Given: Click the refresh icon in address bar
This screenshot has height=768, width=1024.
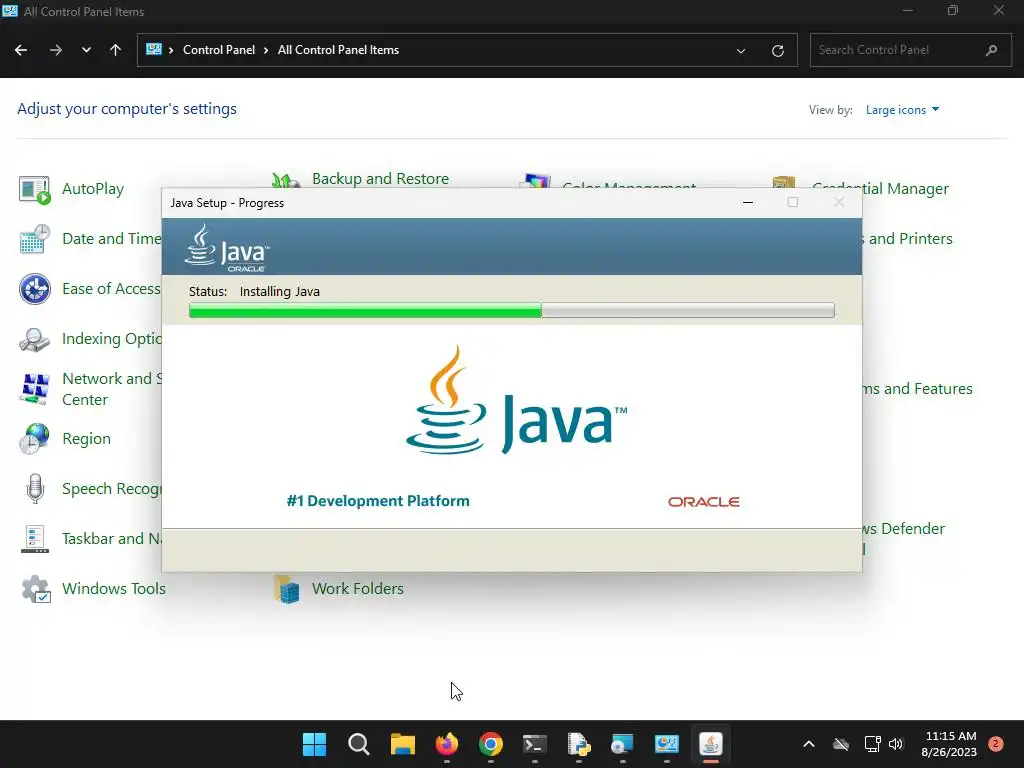Looking at the screenshot, I should coord(778,50).
